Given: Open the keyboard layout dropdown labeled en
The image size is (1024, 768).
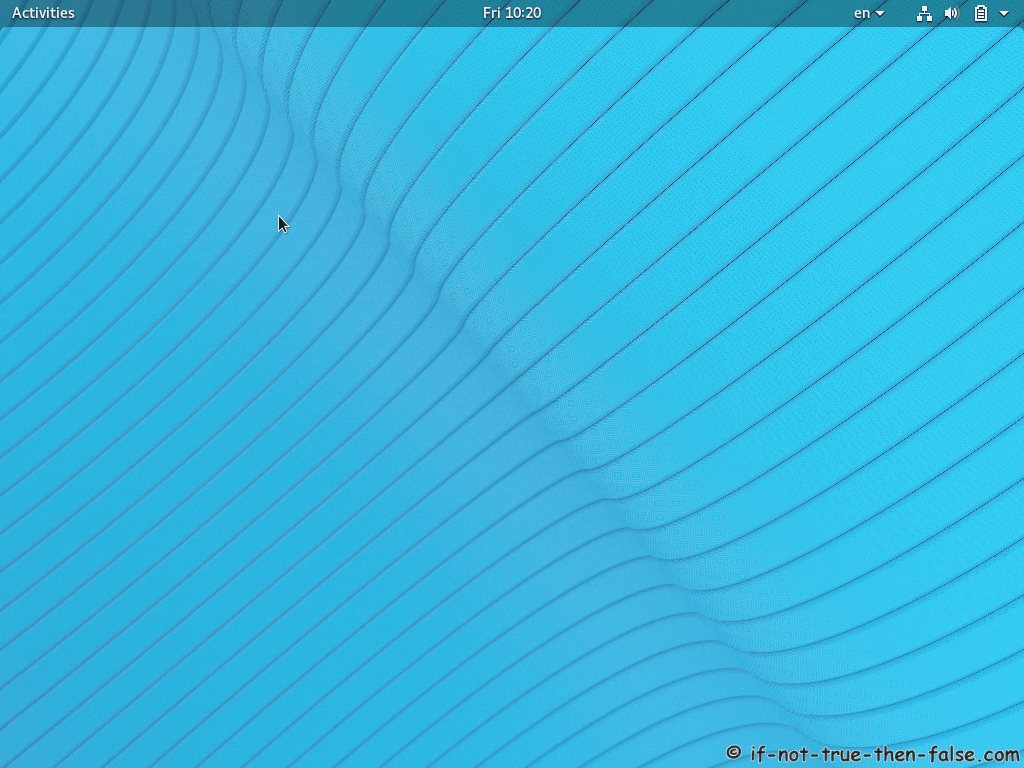Looking at the screenshot, I should tap(866, 13).
